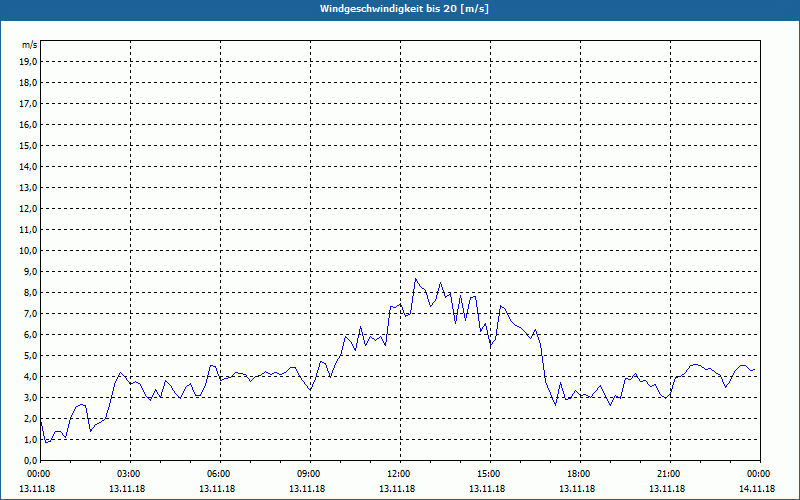Click the 12,0 y-axis label
The image size is (800, 500).
(28, 209)
